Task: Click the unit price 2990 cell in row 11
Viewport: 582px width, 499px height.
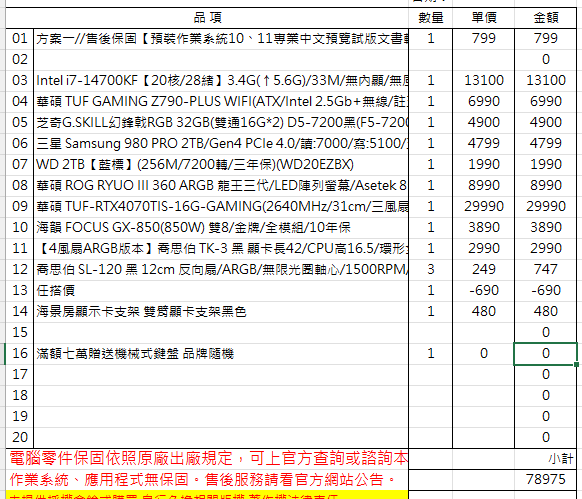Action: tap(484, 248)
